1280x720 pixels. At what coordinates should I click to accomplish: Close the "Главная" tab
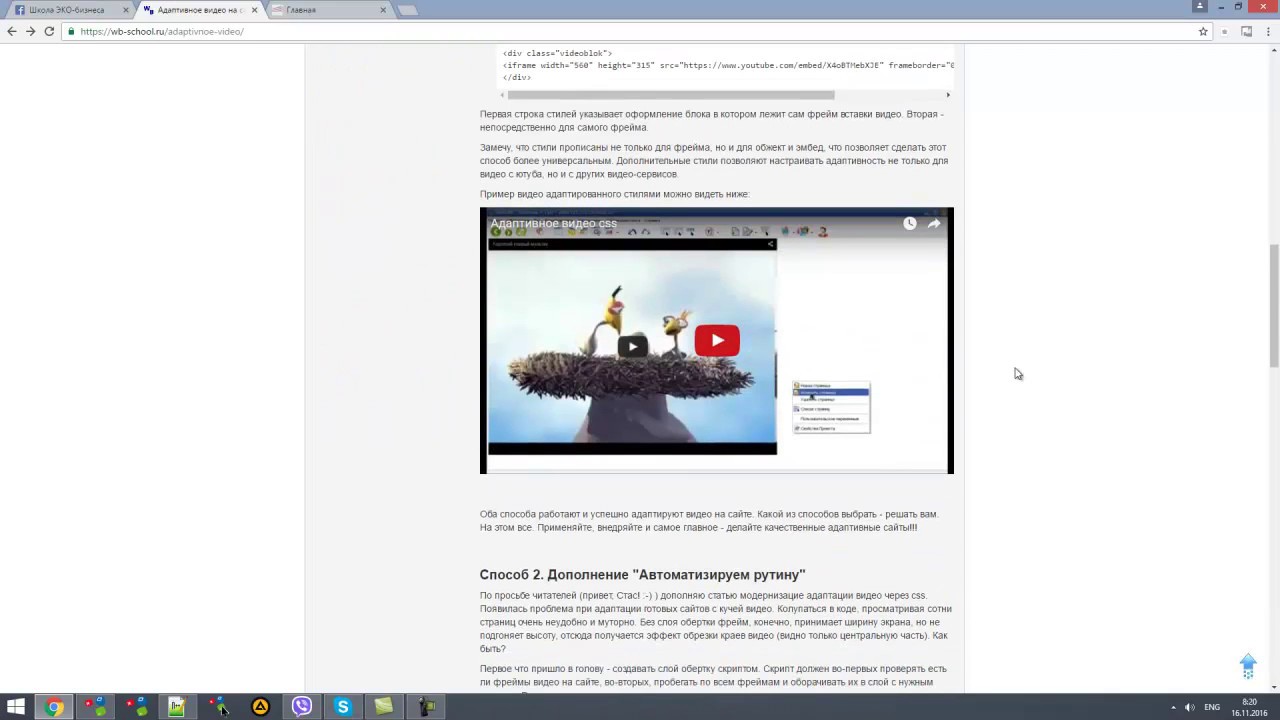coord(384,10)
